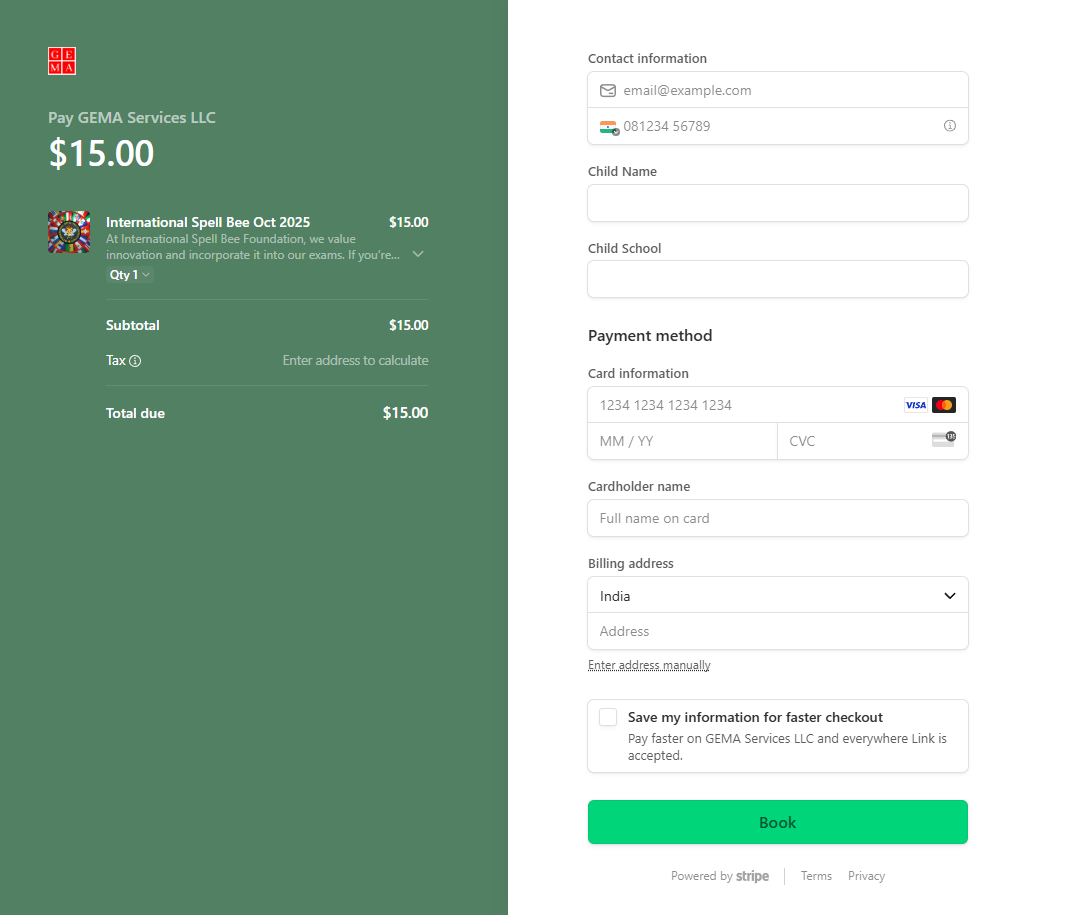
Task: Open the Terms link
Action: coord(816,876)
